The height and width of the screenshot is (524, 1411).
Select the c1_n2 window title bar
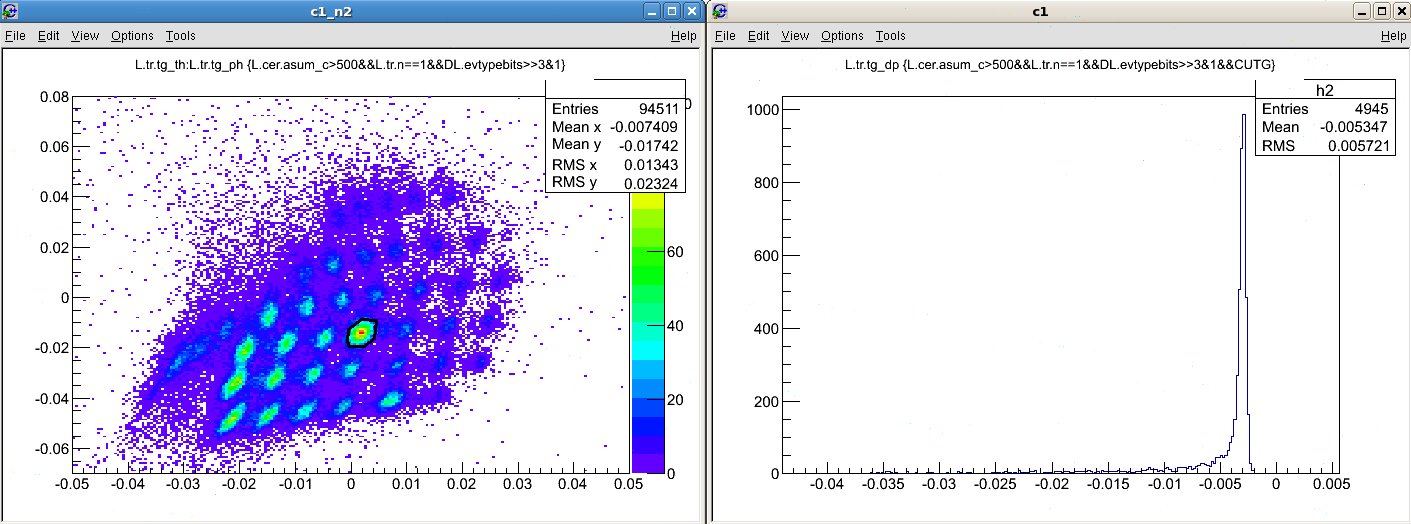331,11
